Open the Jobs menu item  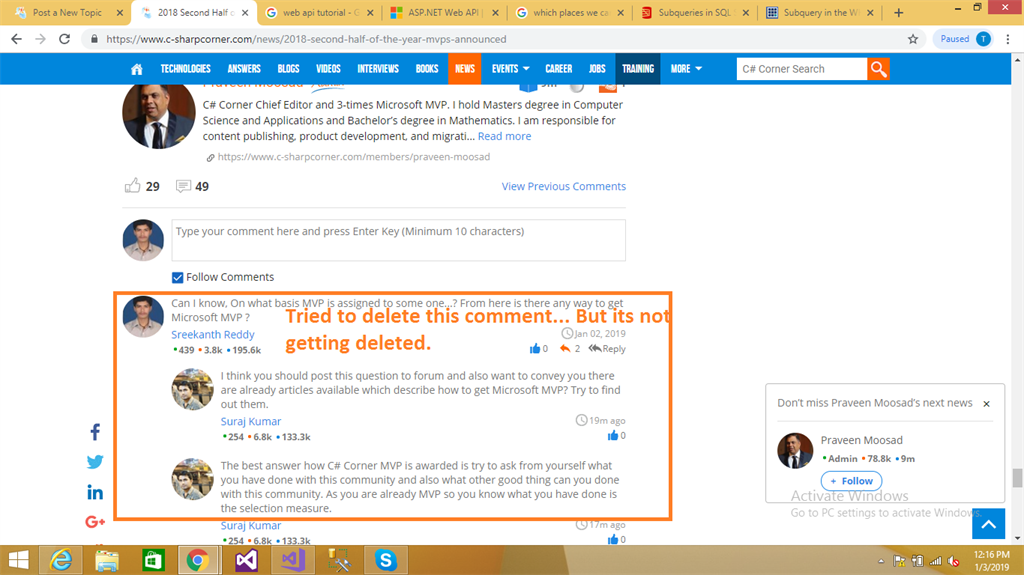(x=597, y=69)
